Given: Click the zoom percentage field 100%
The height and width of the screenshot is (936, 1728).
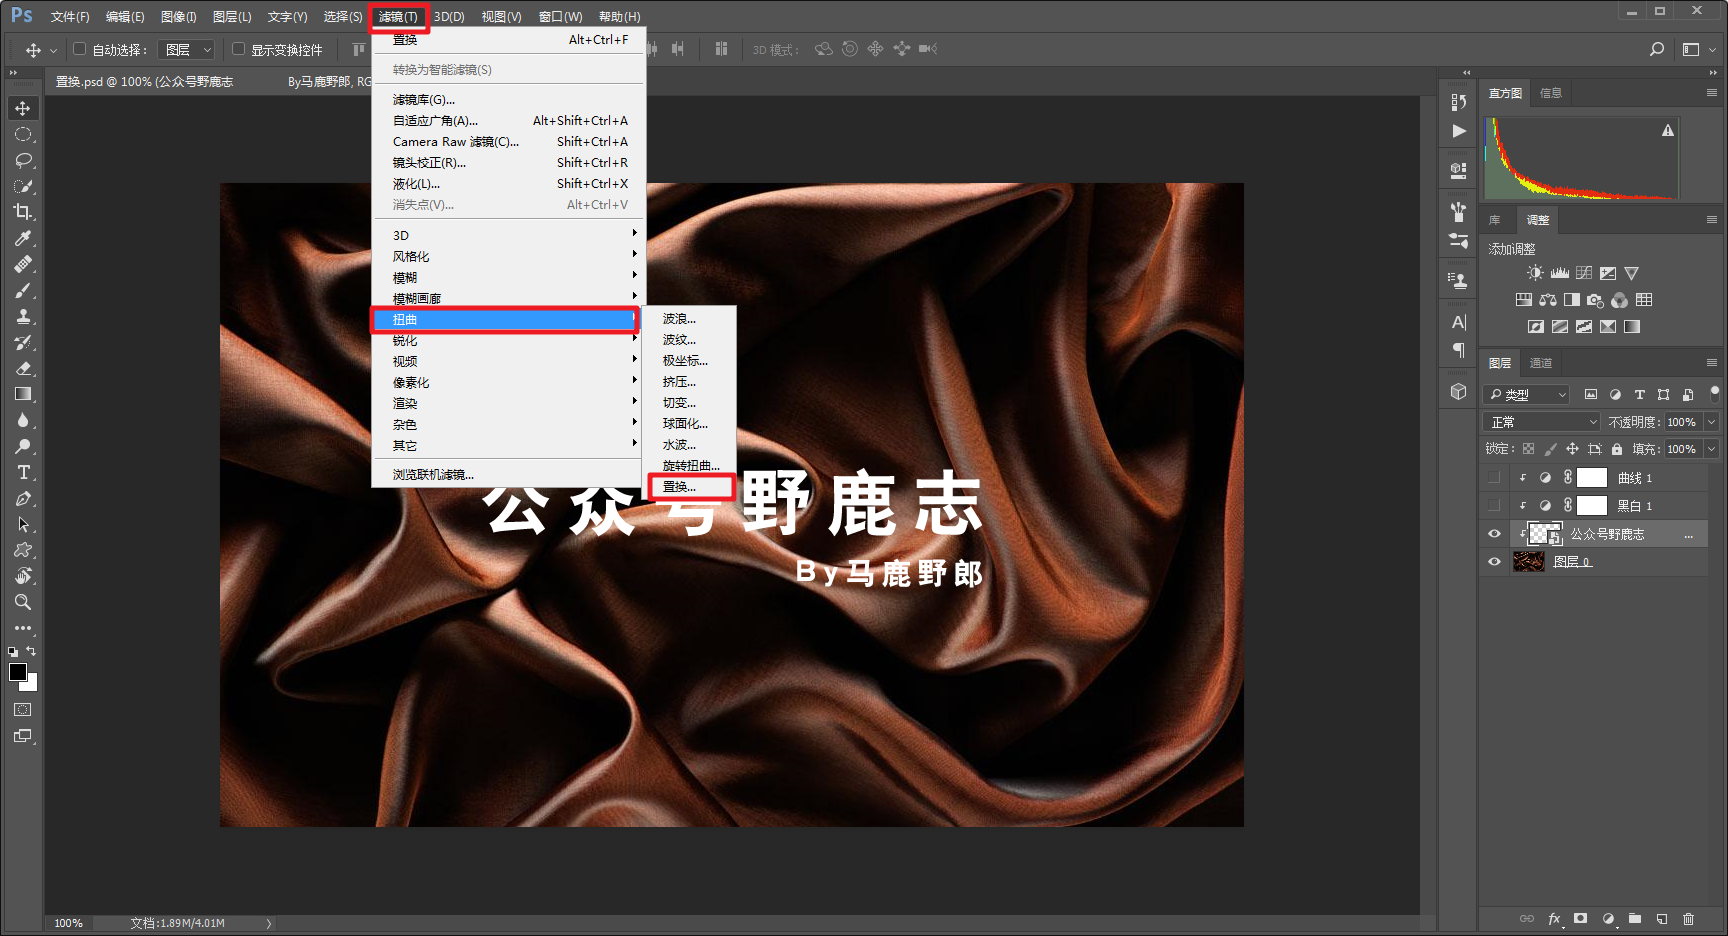Looking at the screenshot, I should click(x=68, y=923).
